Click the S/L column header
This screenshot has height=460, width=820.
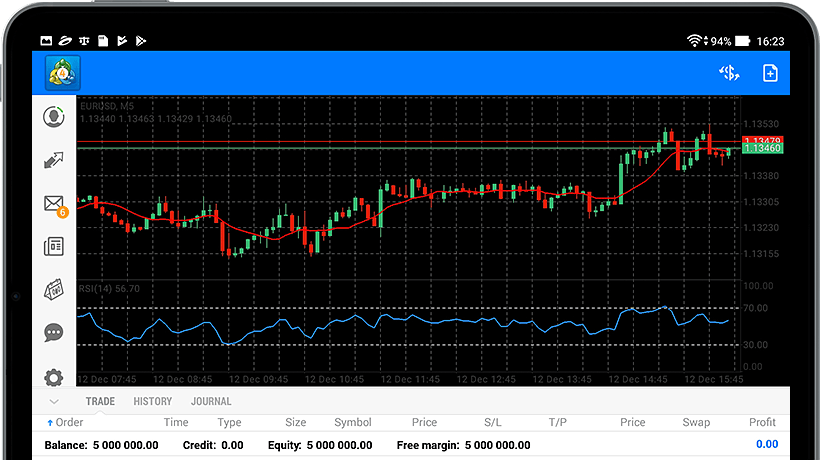click(493, 422)
